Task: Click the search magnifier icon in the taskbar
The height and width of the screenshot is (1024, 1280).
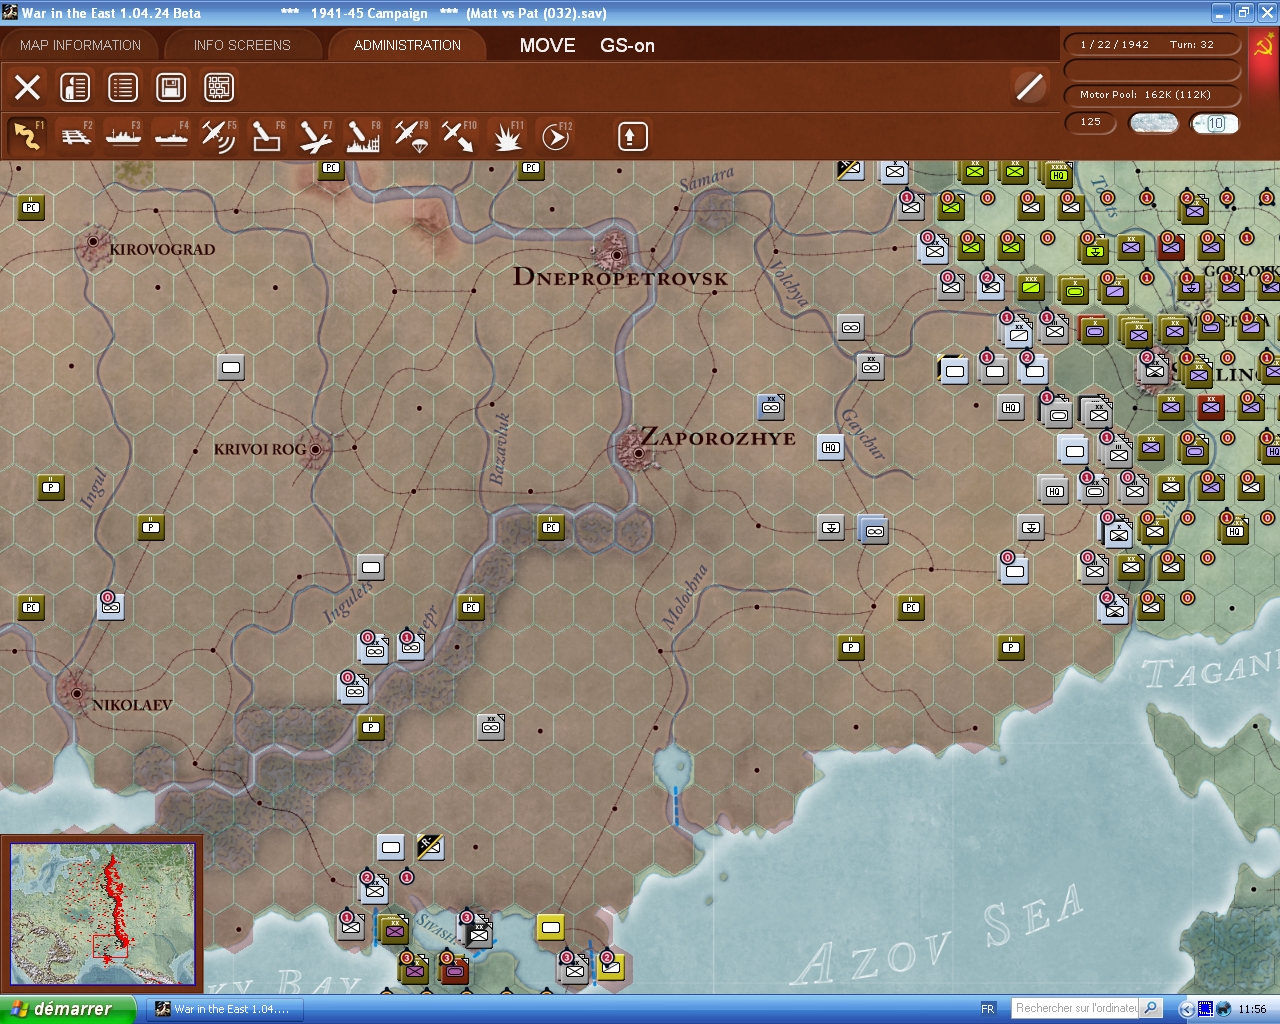Action: 1151,1008
